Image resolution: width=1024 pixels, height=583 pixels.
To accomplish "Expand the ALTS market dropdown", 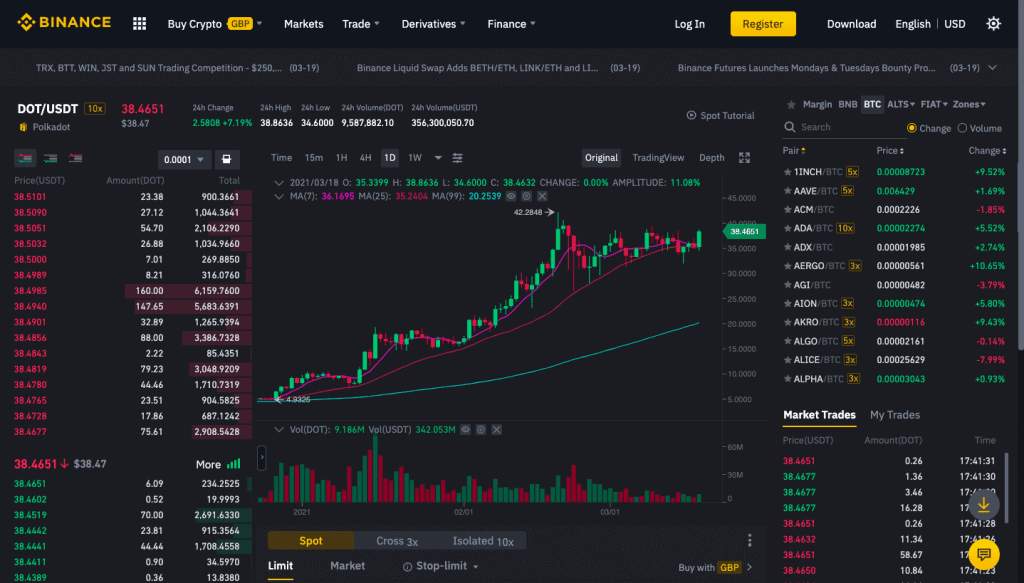I will click(901, 104).
